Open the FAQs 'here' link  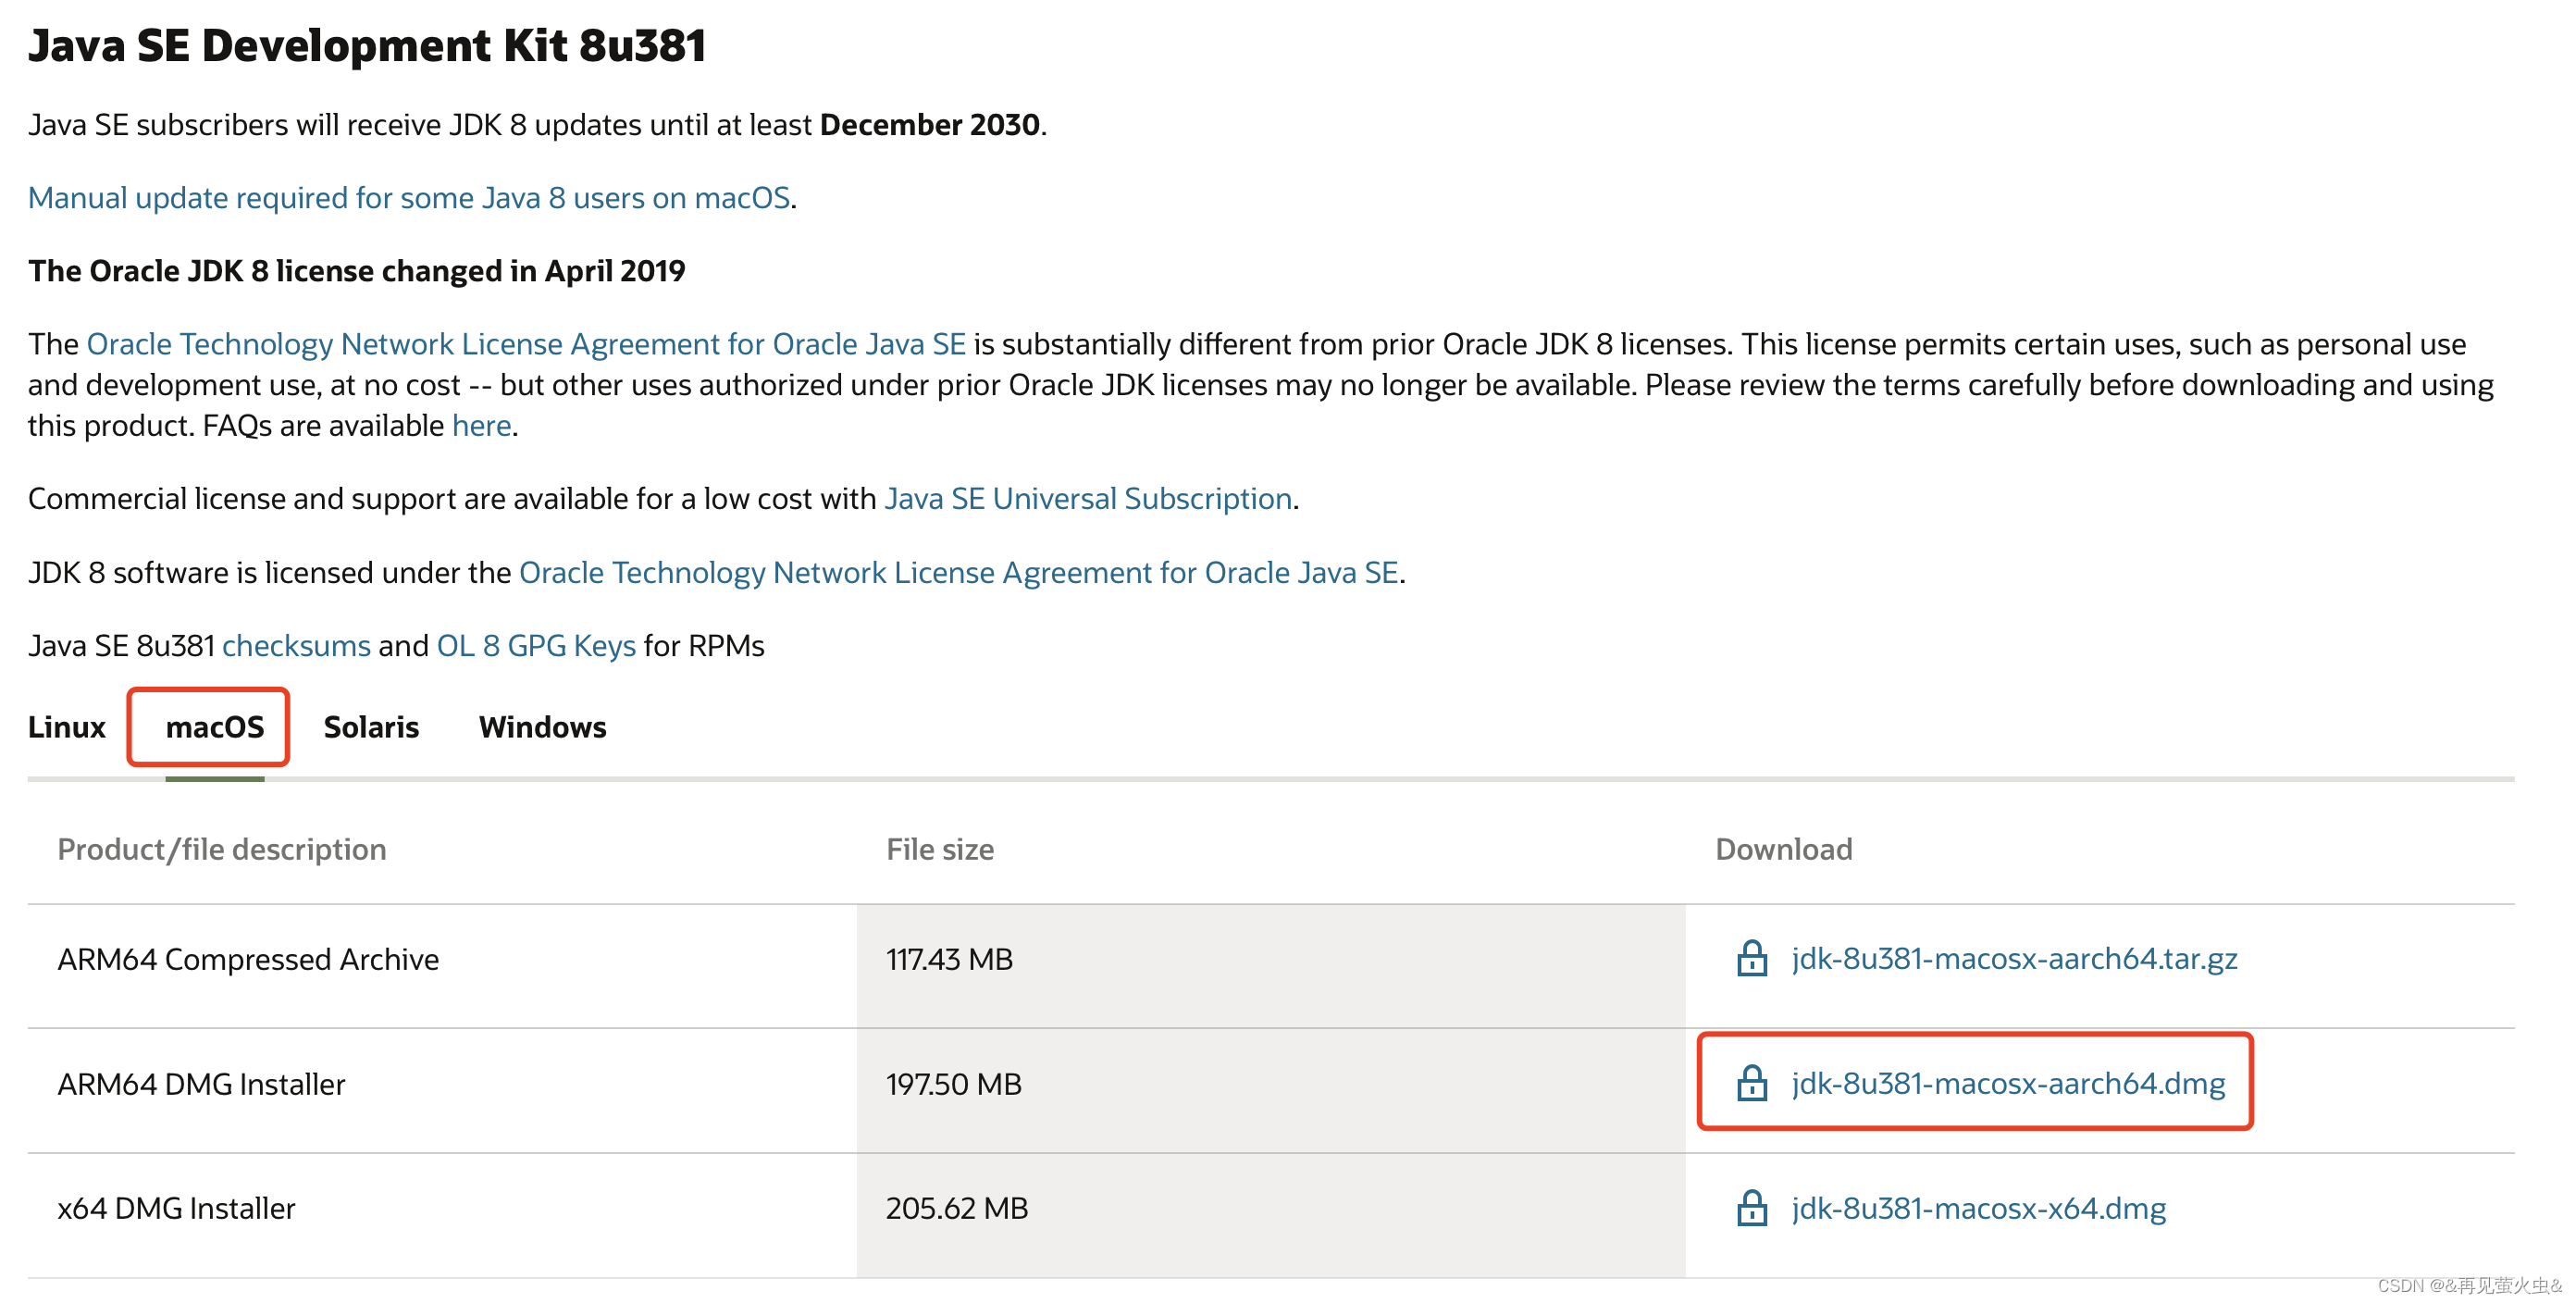pyautogui.click(x=481, y=426)
